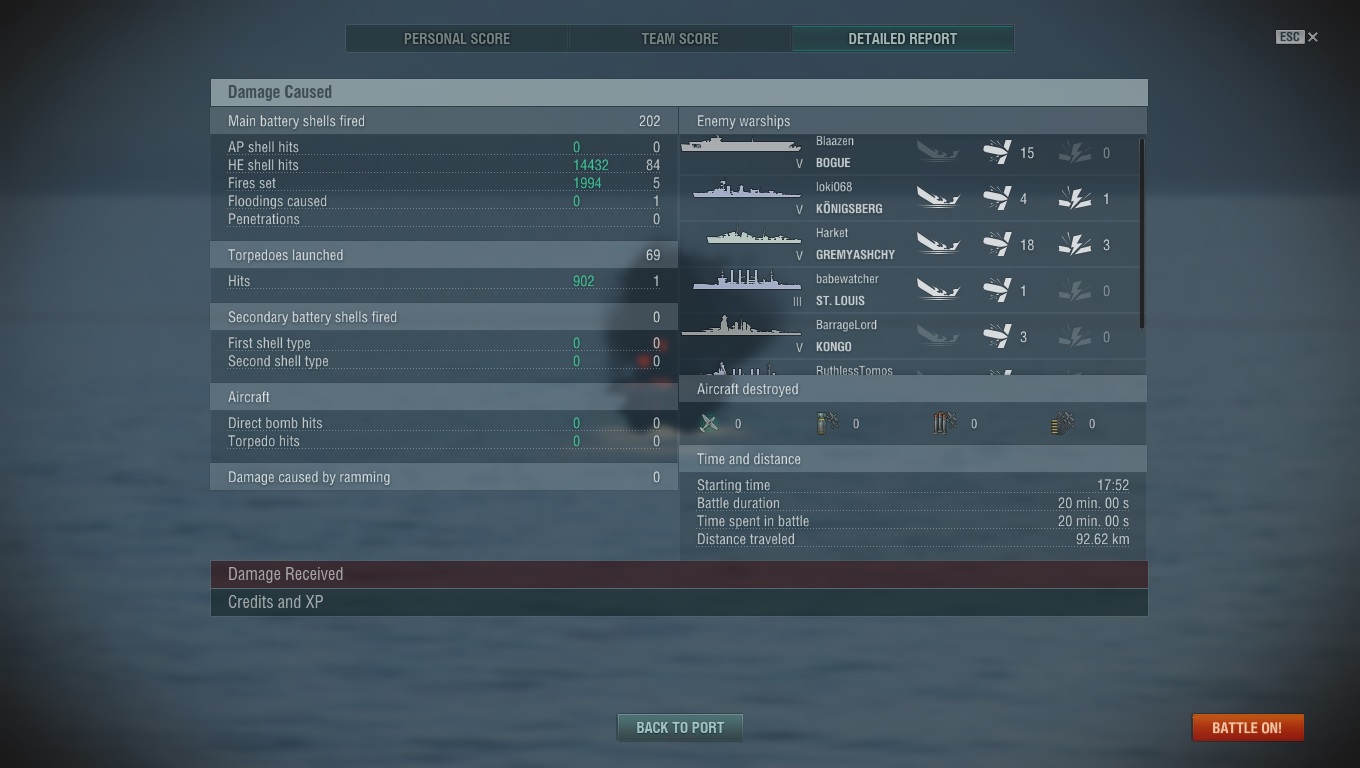Click the aircraft destroyed icon showing four bombs
Screen dimensions: 1360x768
[x=1062, y=423]
